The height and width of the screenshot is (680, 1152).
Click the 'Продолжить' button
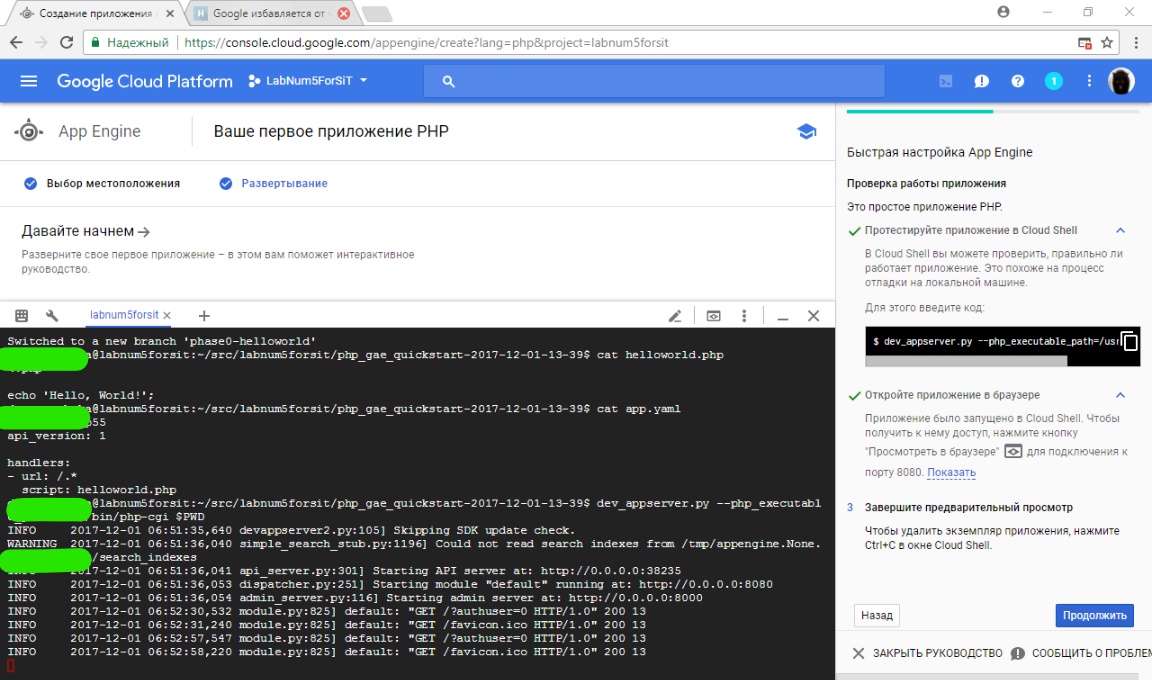[1094, 615]
